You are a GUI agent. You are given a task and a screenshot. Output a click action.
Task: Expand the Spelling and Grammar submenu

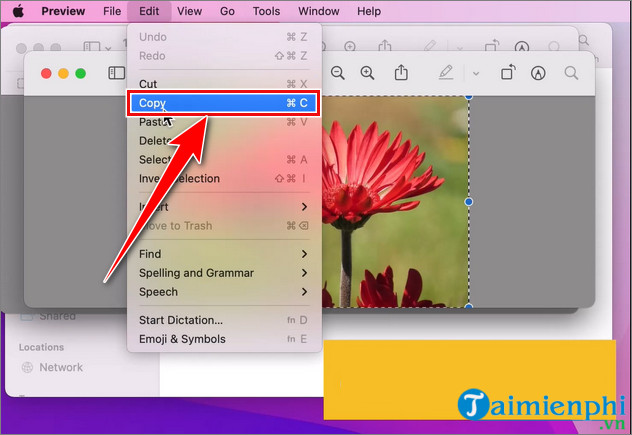[224, 273]
